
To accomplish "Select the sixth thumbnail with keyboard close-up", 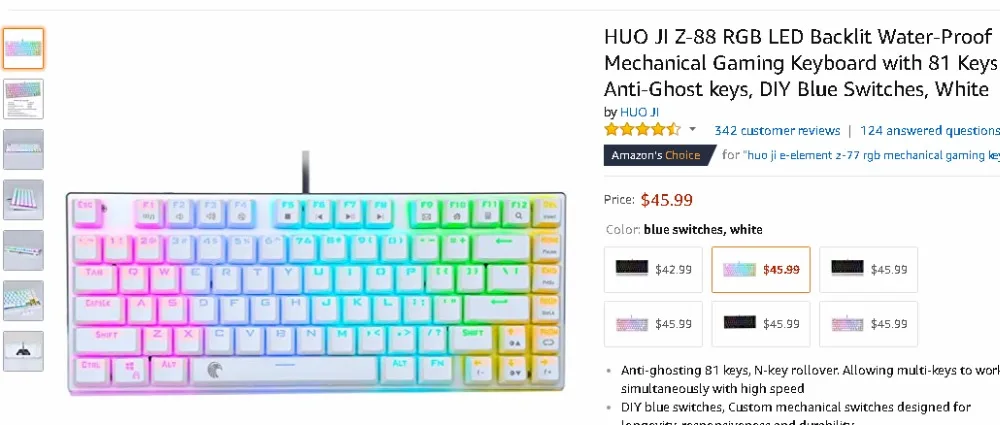I will coord(23,301).
